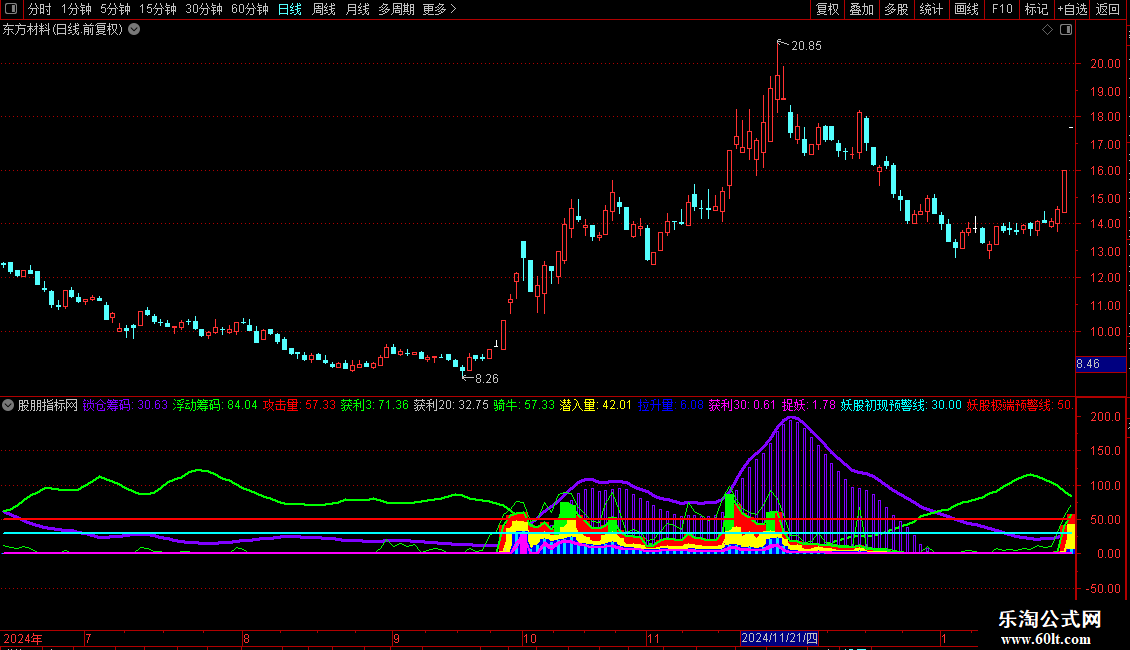Open the 多周期 multi-period view

click(396, 9)
